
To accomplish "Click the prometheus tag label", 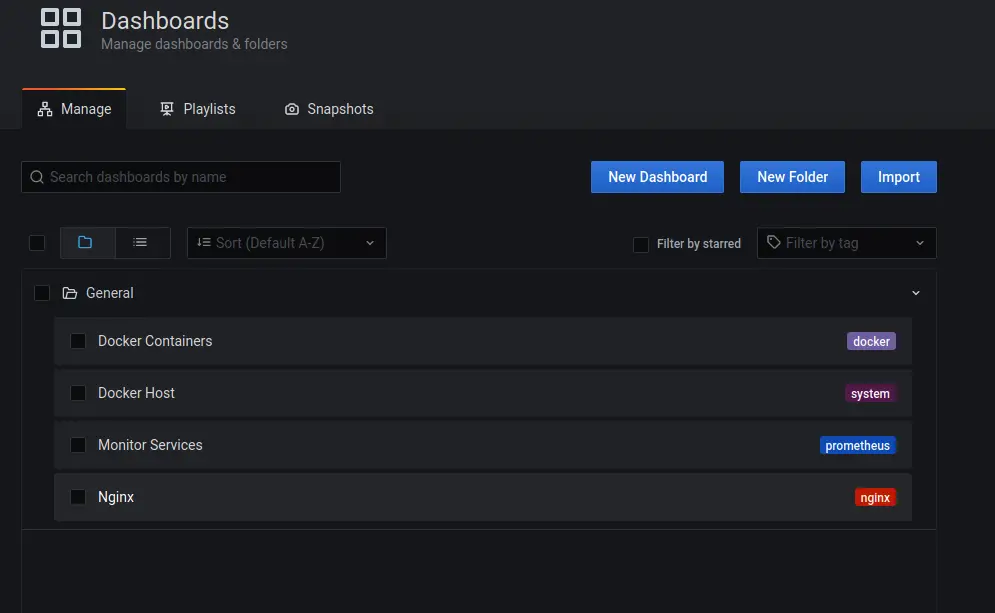I will 857,445.
